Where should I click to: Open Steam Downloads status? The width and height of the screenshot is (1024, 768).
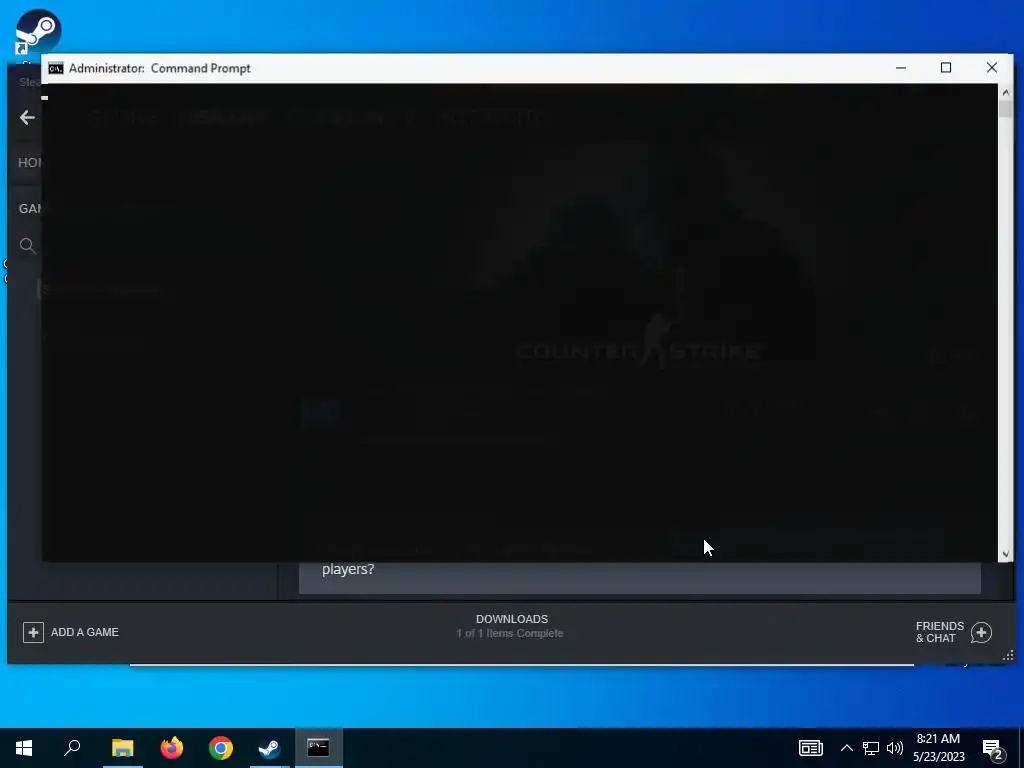click(x=511, y=626)
